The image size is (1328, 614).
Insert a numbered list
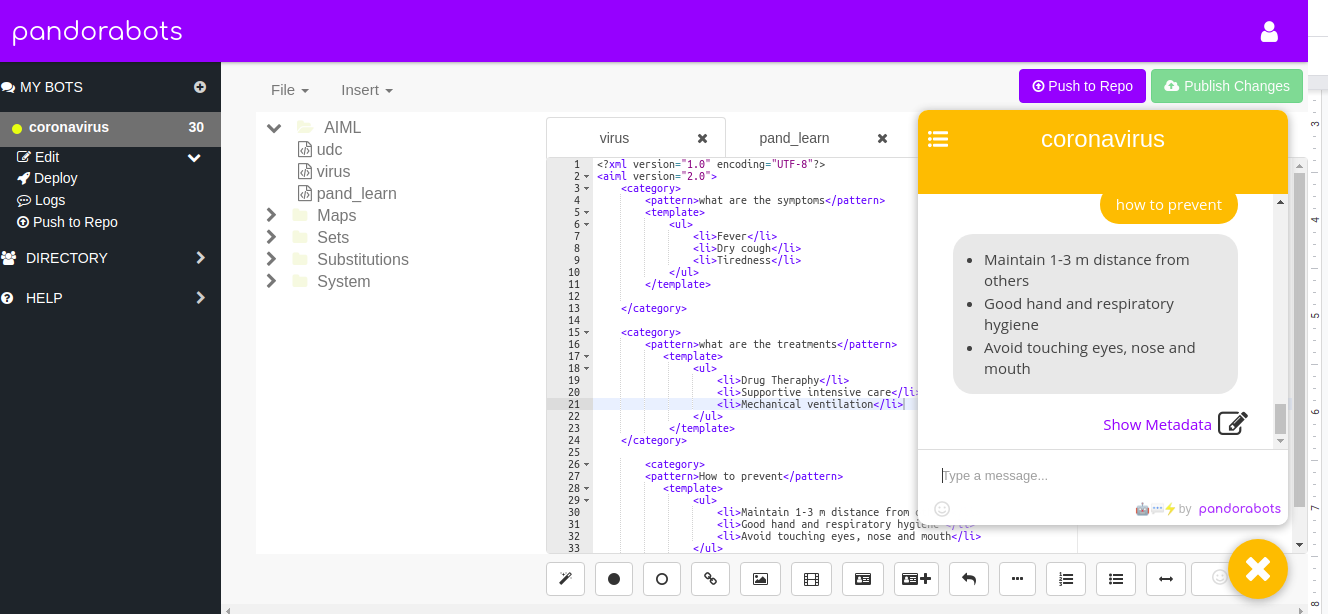pos(1066,578)
